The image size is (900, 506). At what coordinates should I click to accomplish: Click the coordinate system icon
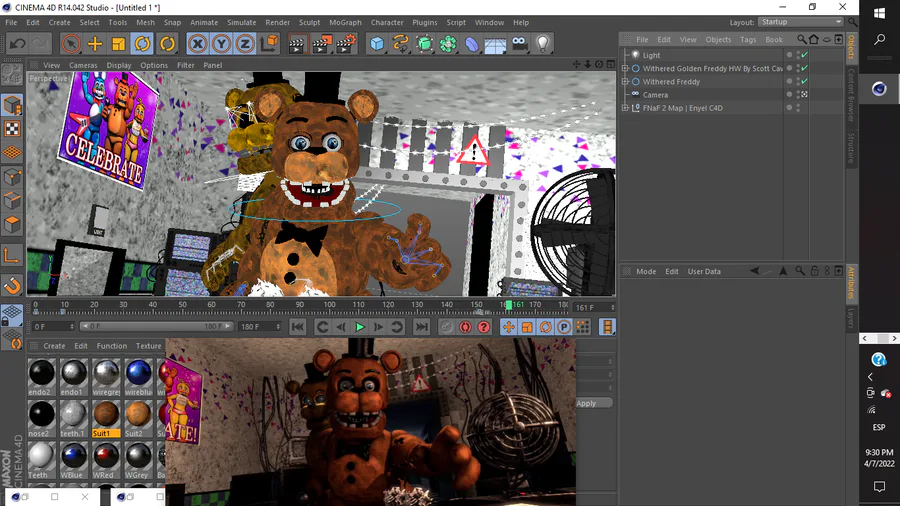(x=269, y=44)
